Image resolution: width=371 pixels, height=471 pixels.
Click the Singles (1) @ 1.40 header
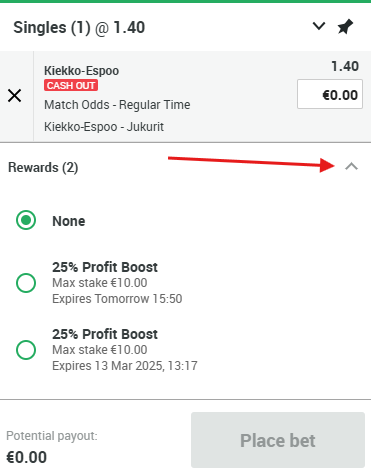coord(79,27)
